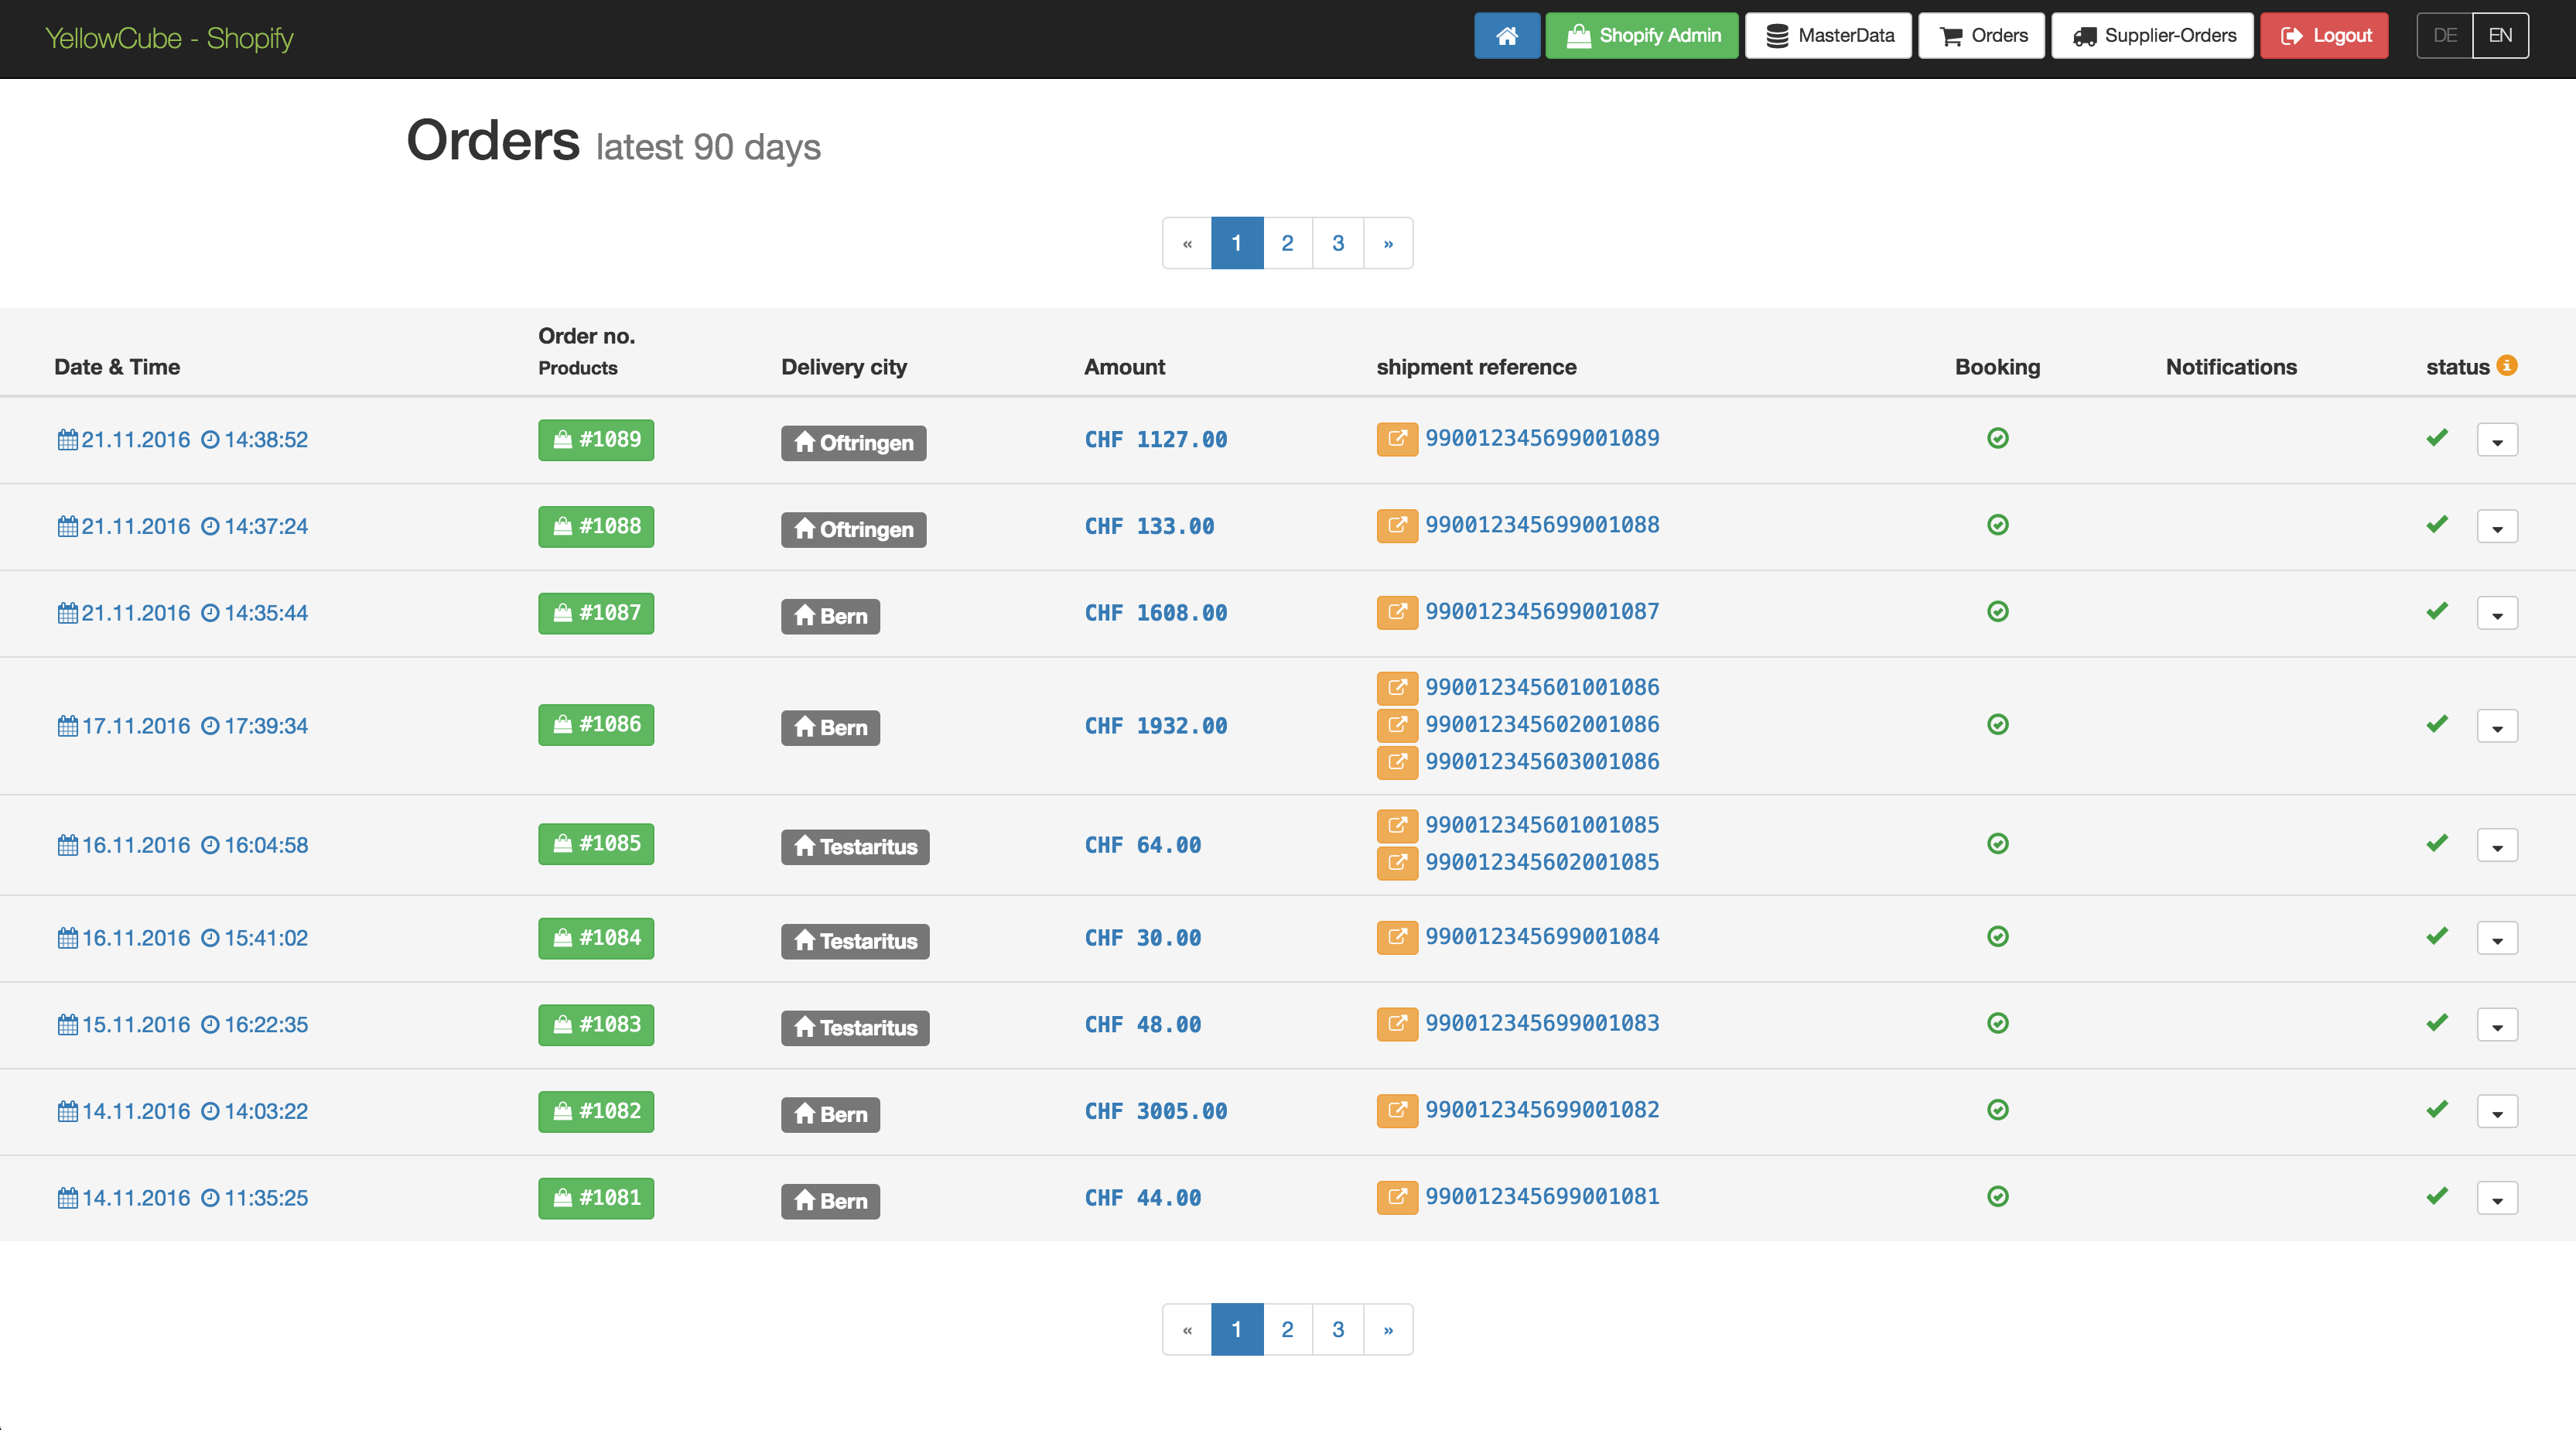The height and width of the screenshot is (1430, 2576).
Task: Open Orders via the shopping cart icon
Action: click(x=1950, y=35)
